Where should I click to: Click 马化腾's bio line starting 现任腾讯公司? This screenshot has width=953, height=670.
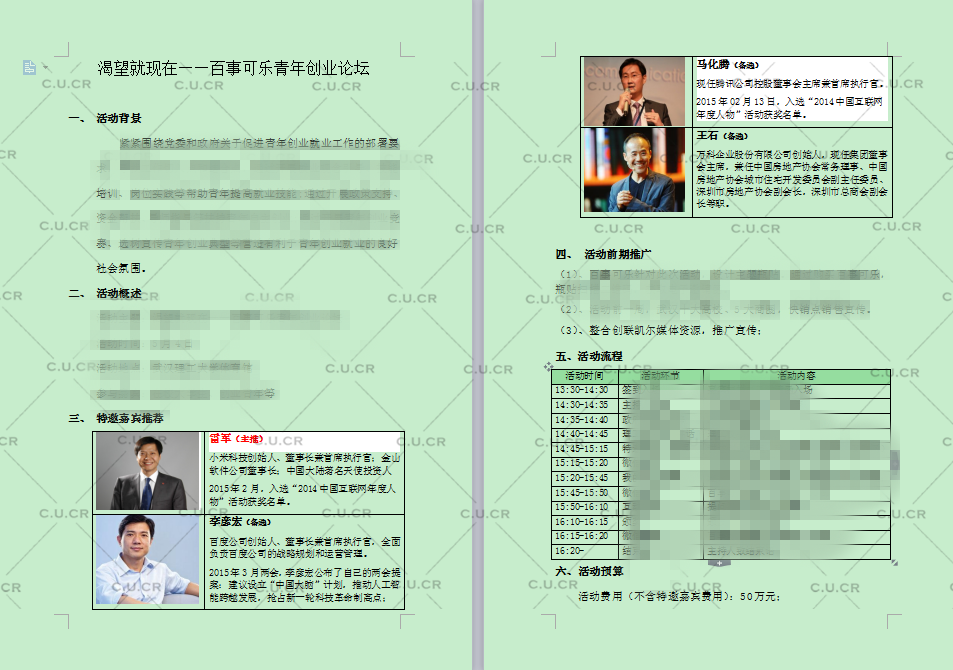click(x=790, y=83)
